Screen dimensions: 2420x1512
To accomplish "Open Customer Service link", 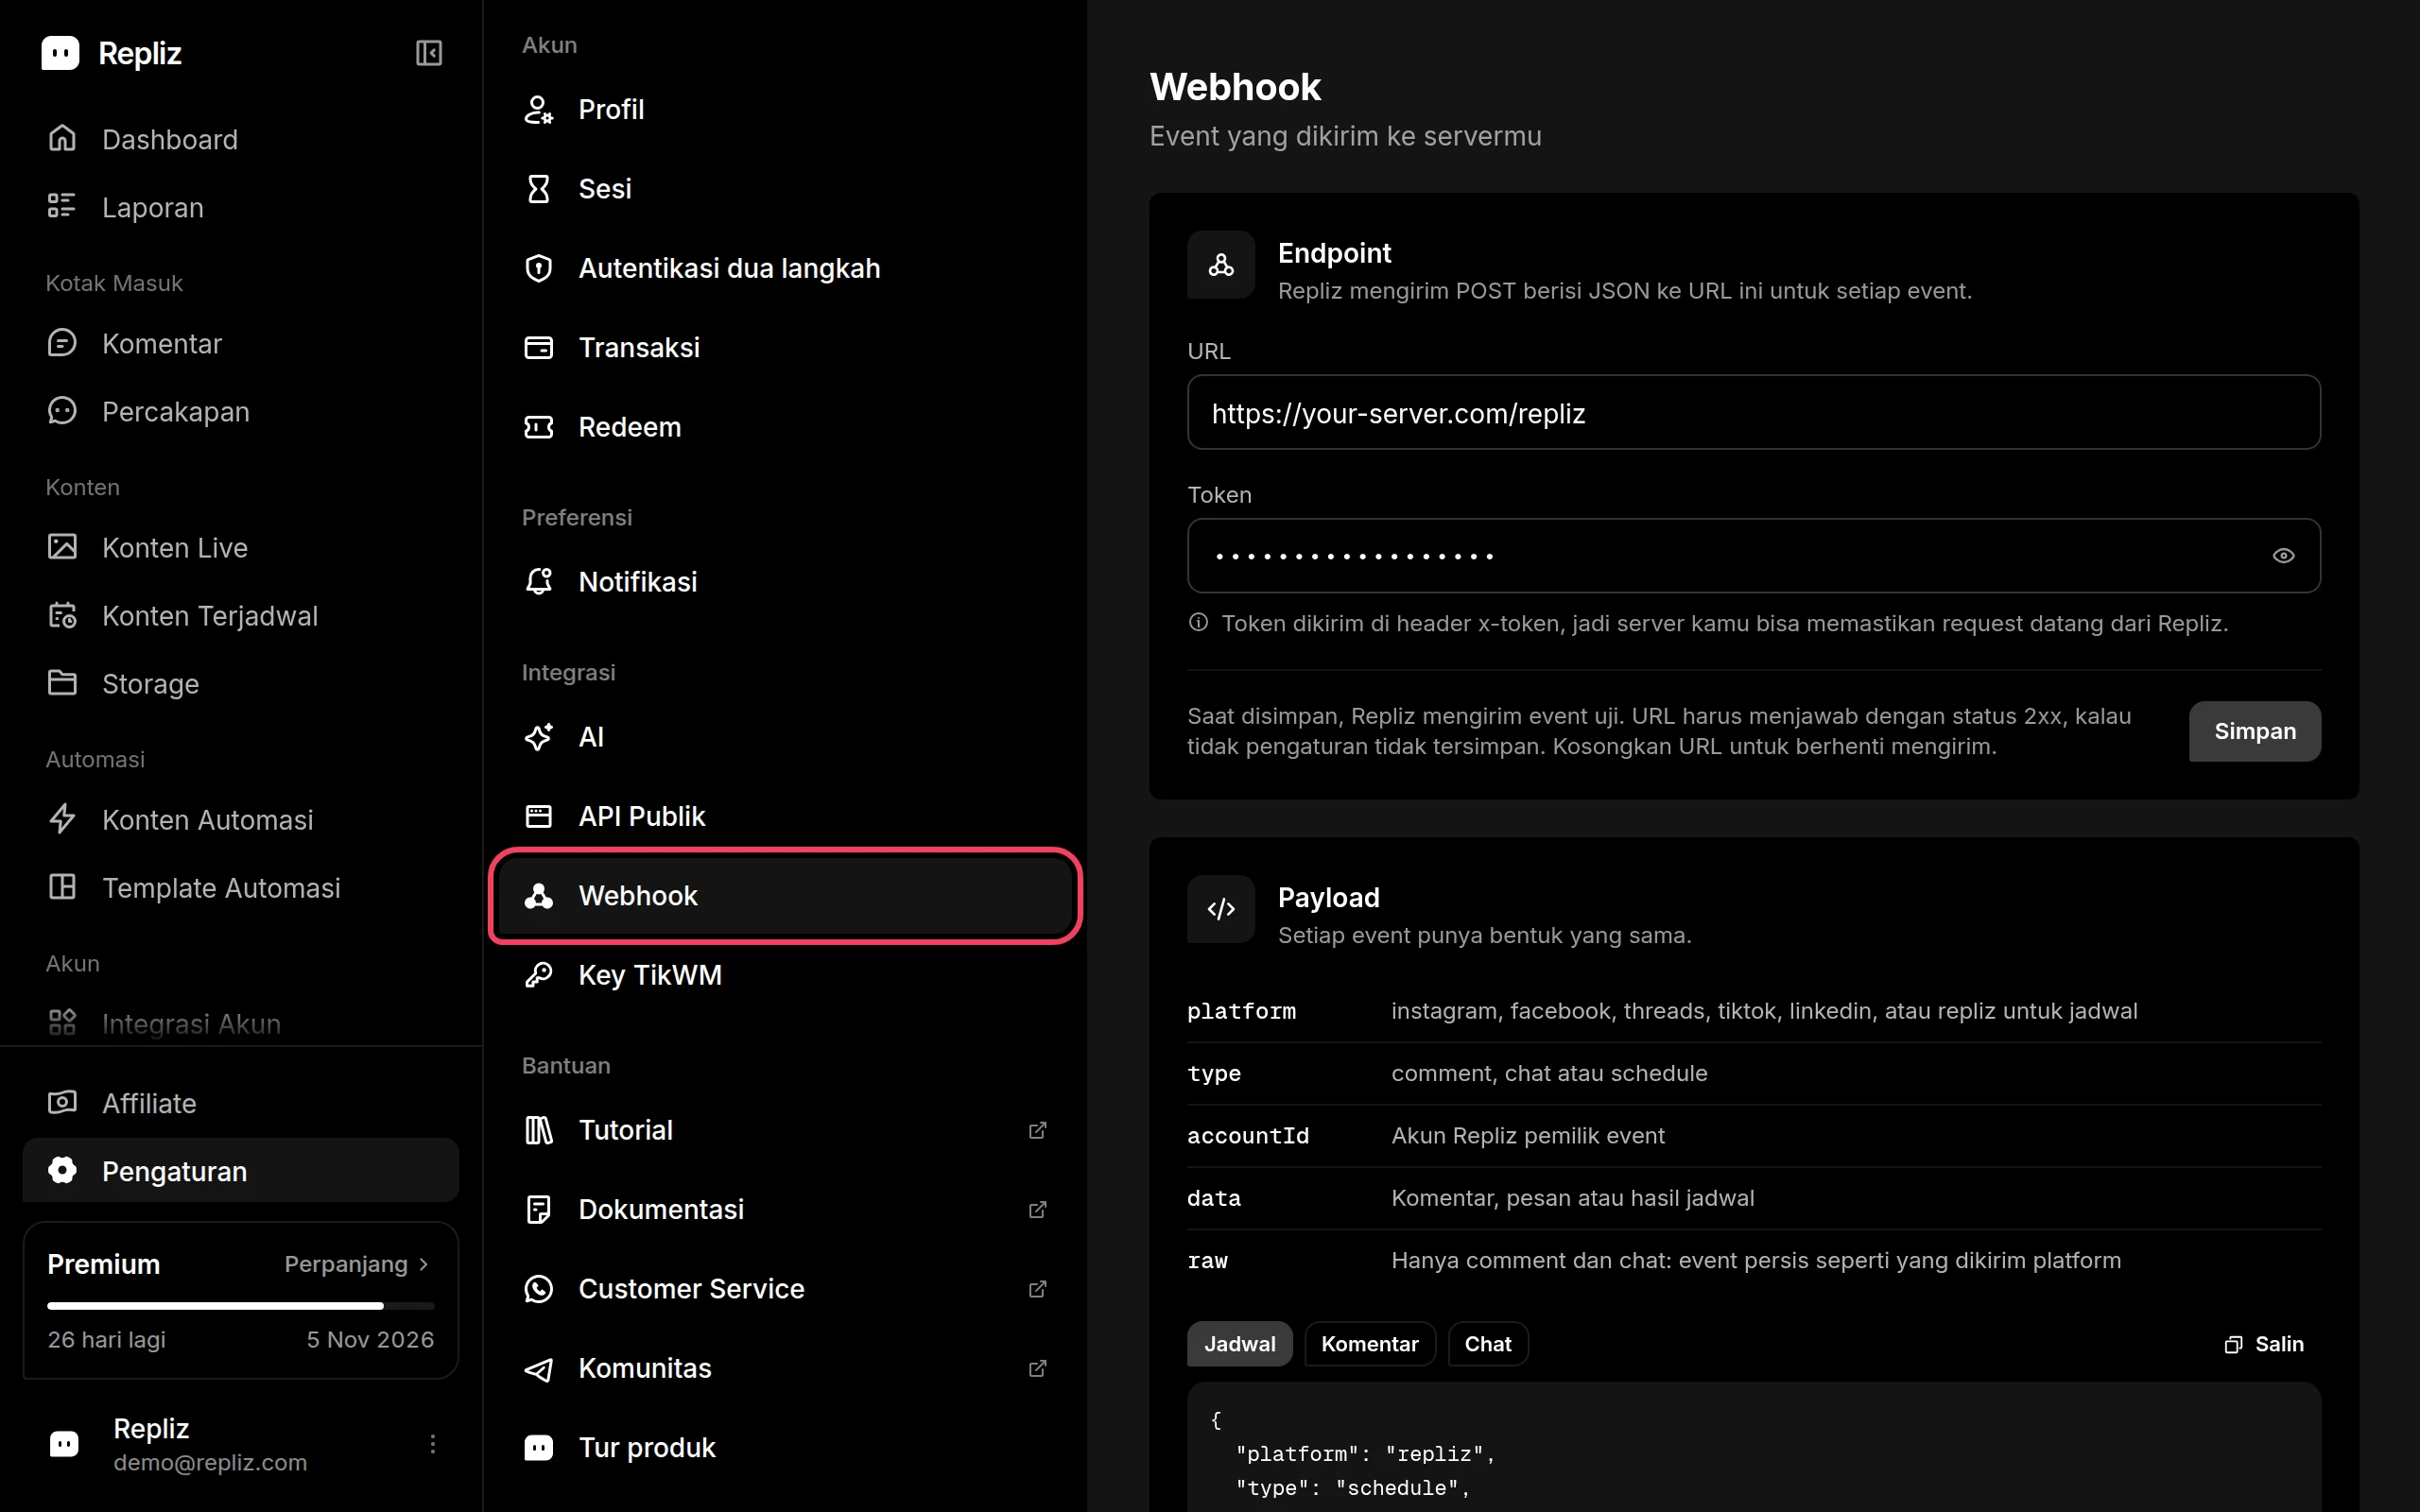I will click(x=785, y=1289).
